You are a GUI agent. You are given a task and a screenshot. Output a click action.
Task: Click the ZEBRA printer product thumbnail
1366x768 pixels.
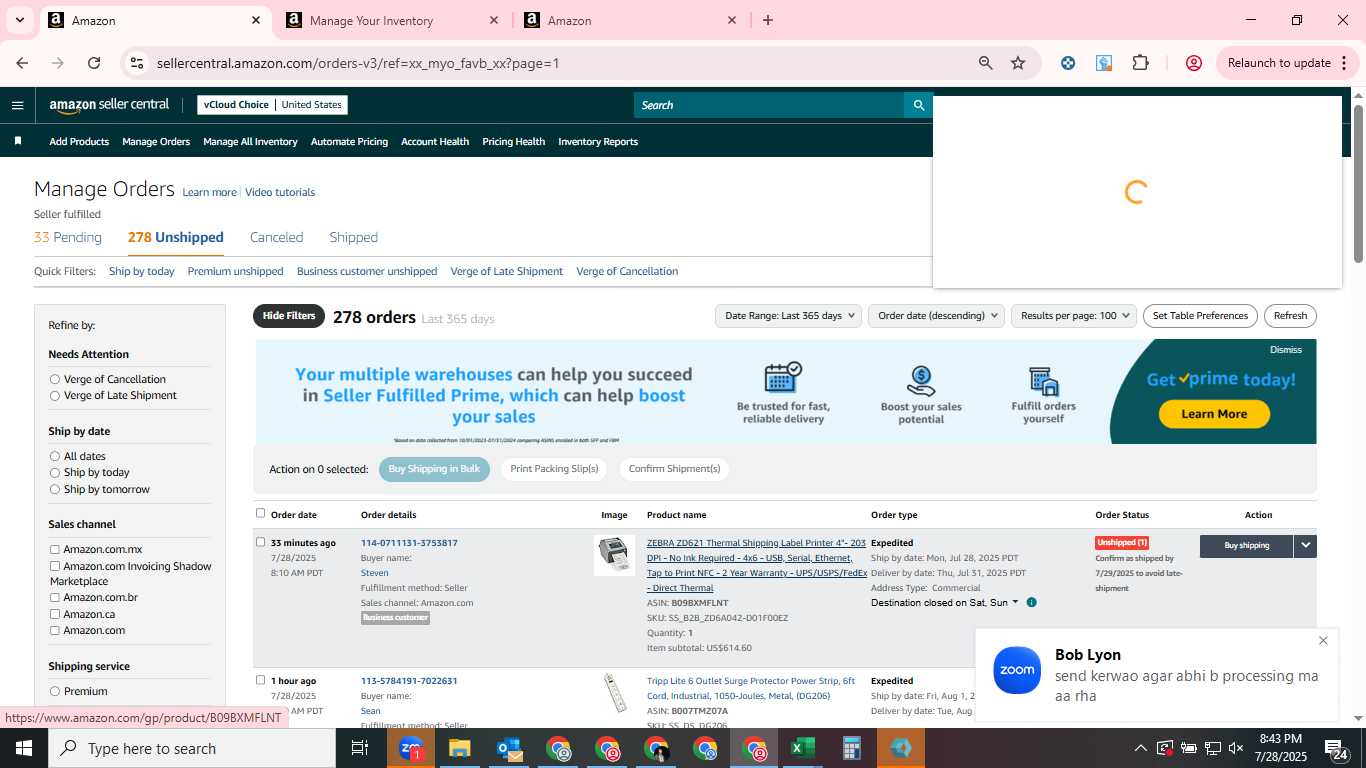click(x=614, y=556)
